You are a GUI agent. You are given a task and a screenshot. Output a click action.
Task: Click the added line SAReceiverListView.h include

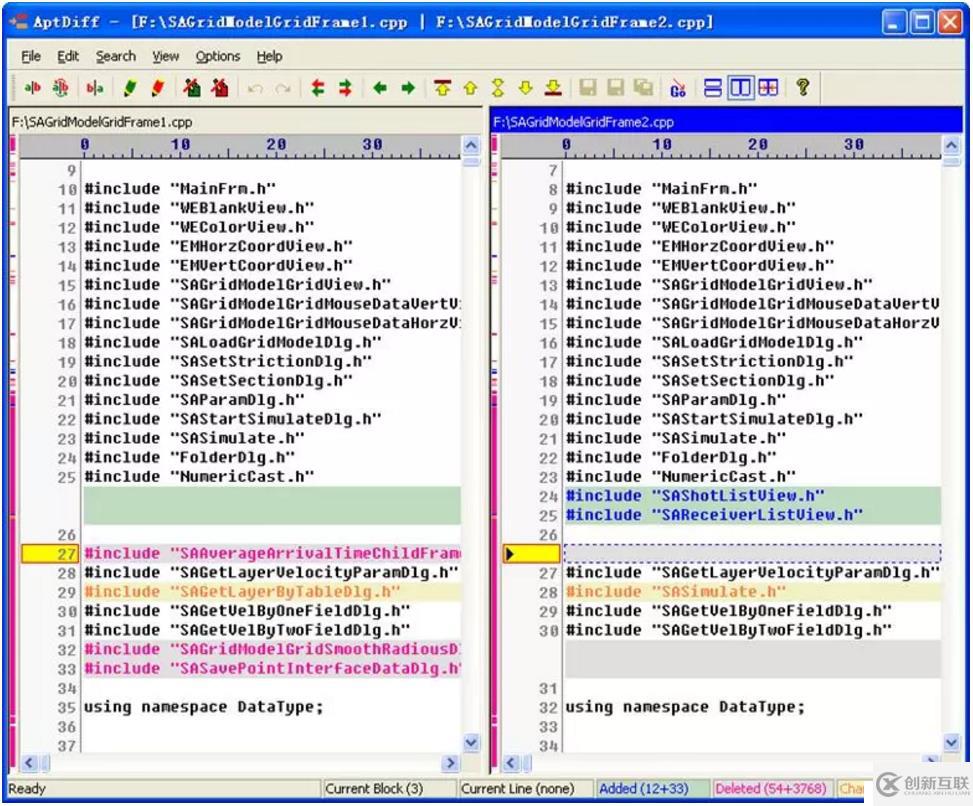(753, 515)
